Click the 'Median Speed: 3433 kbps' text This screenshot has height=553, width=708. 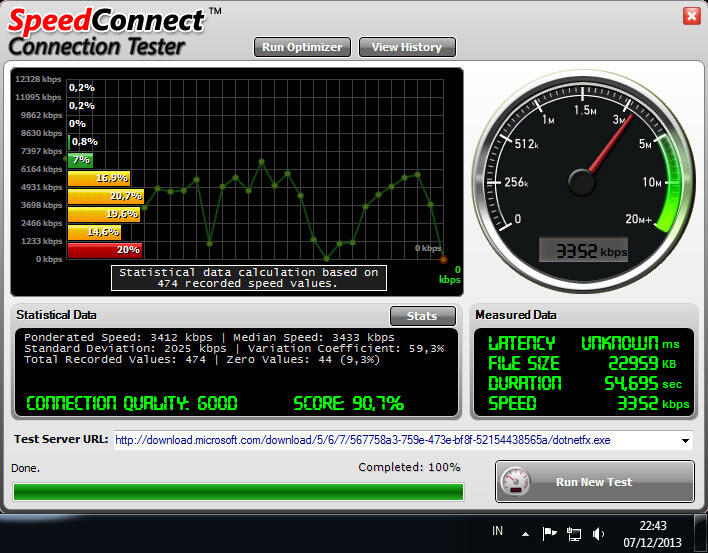(x=314, y=338)
